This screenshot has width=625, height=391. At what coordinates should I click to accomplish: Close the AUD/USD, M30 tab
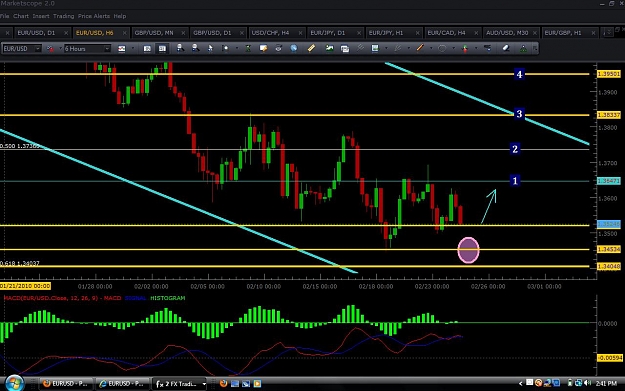pos(535,33)
